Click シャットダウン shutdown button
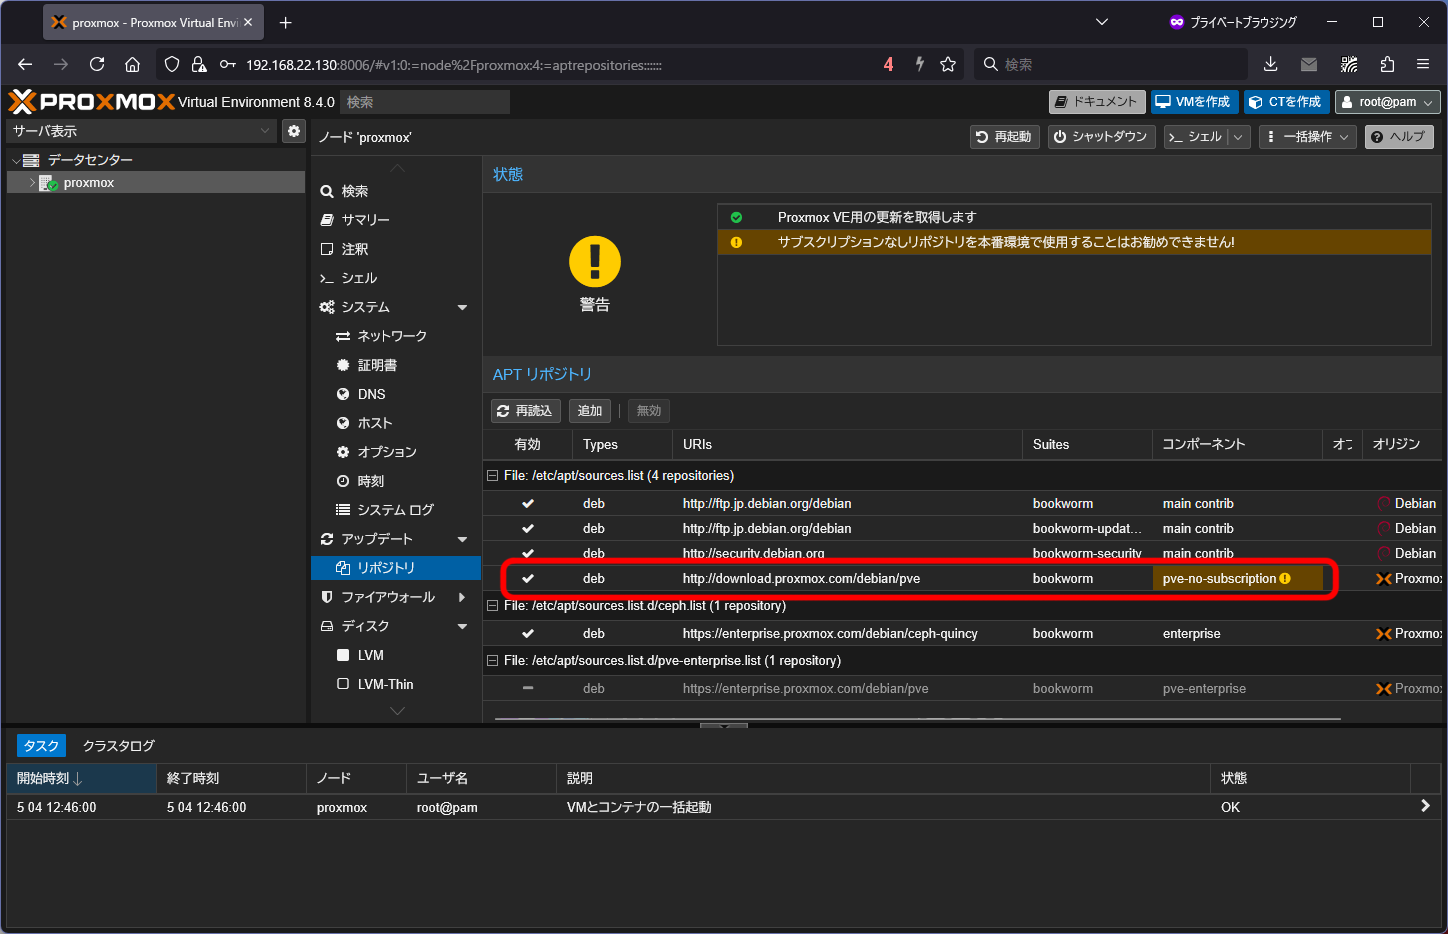The width and height of the screenshot is (1448, 934). [x=1102, y=137]
